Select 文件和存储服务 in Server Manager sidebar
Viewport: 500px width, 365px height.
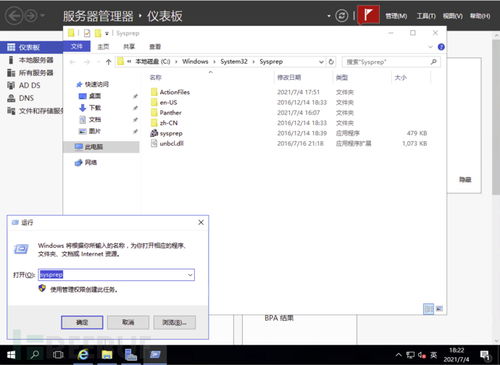tap(32, 111)
